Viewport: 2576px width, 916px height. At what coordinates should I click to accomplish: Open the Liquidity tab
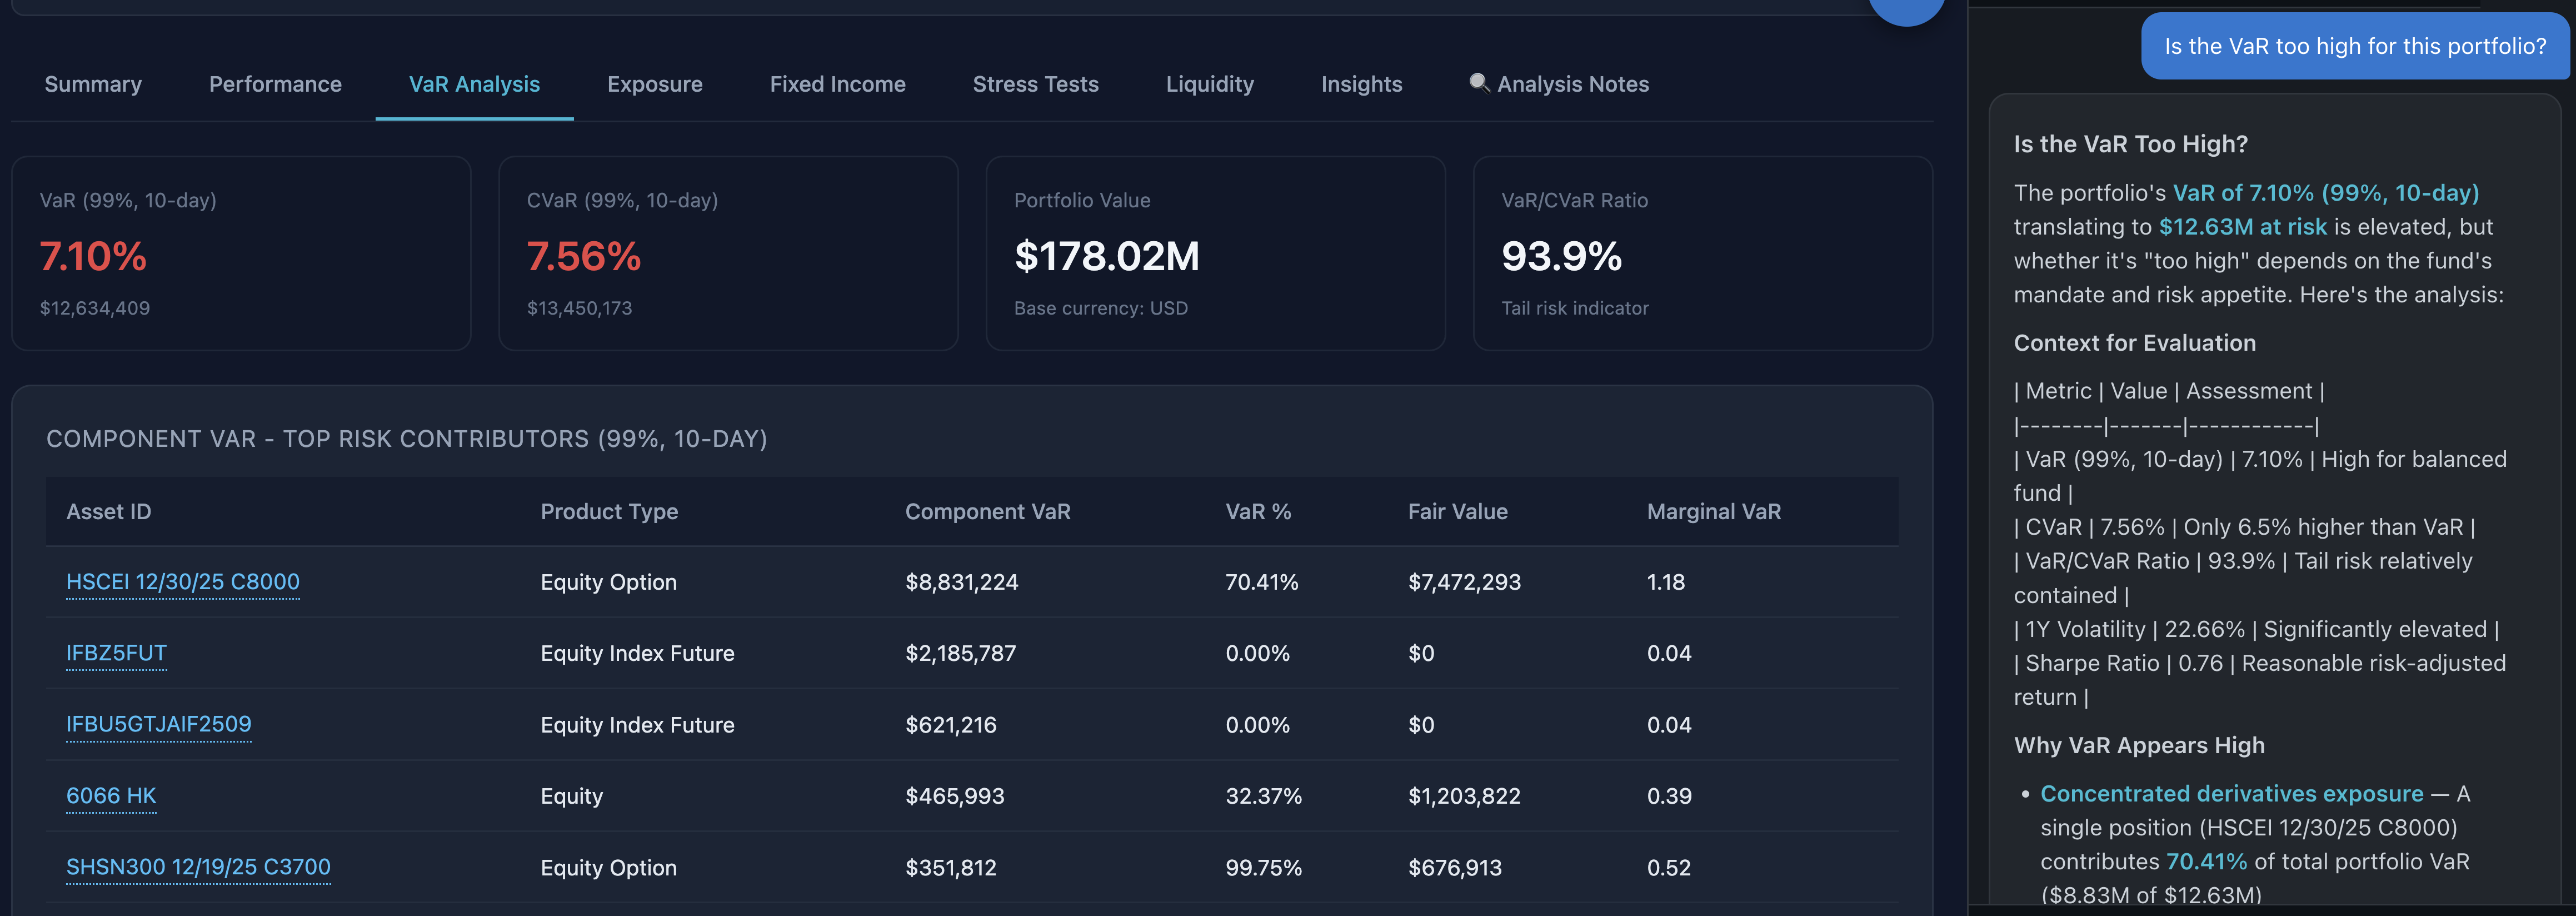(1210, 84)
